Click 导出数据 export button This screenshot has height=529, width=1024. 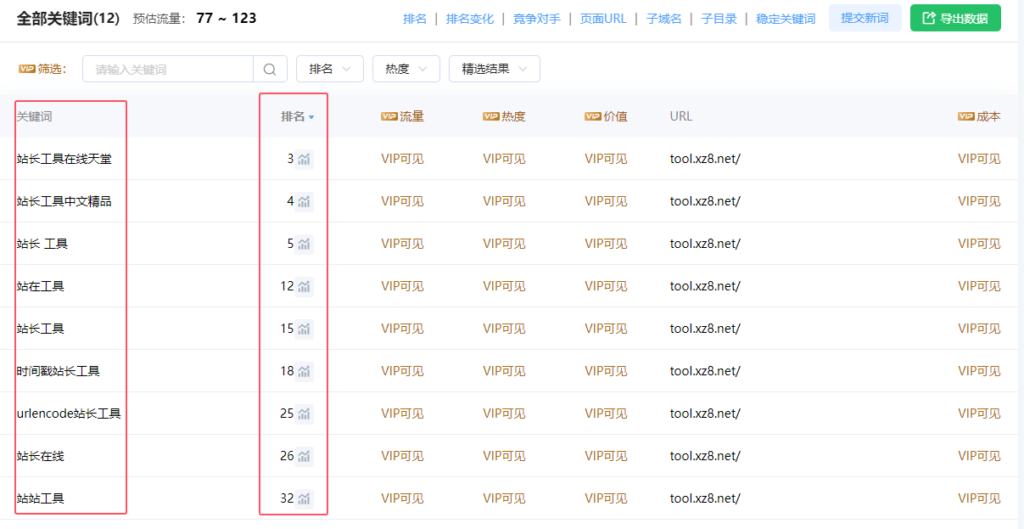click(x=955, y=18)
